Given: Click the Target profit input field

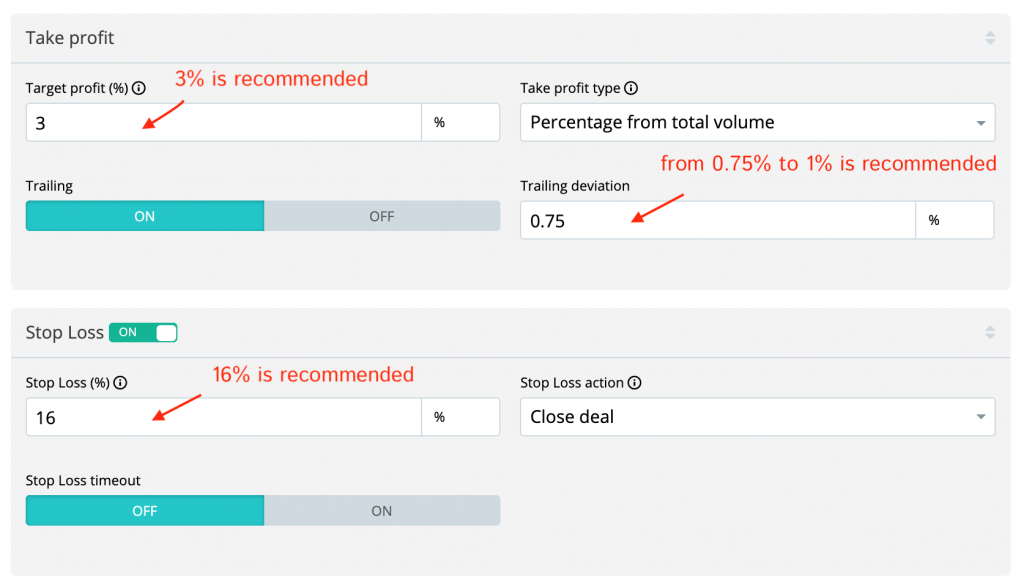Looking at the screenshot, I should click(223, 123).
